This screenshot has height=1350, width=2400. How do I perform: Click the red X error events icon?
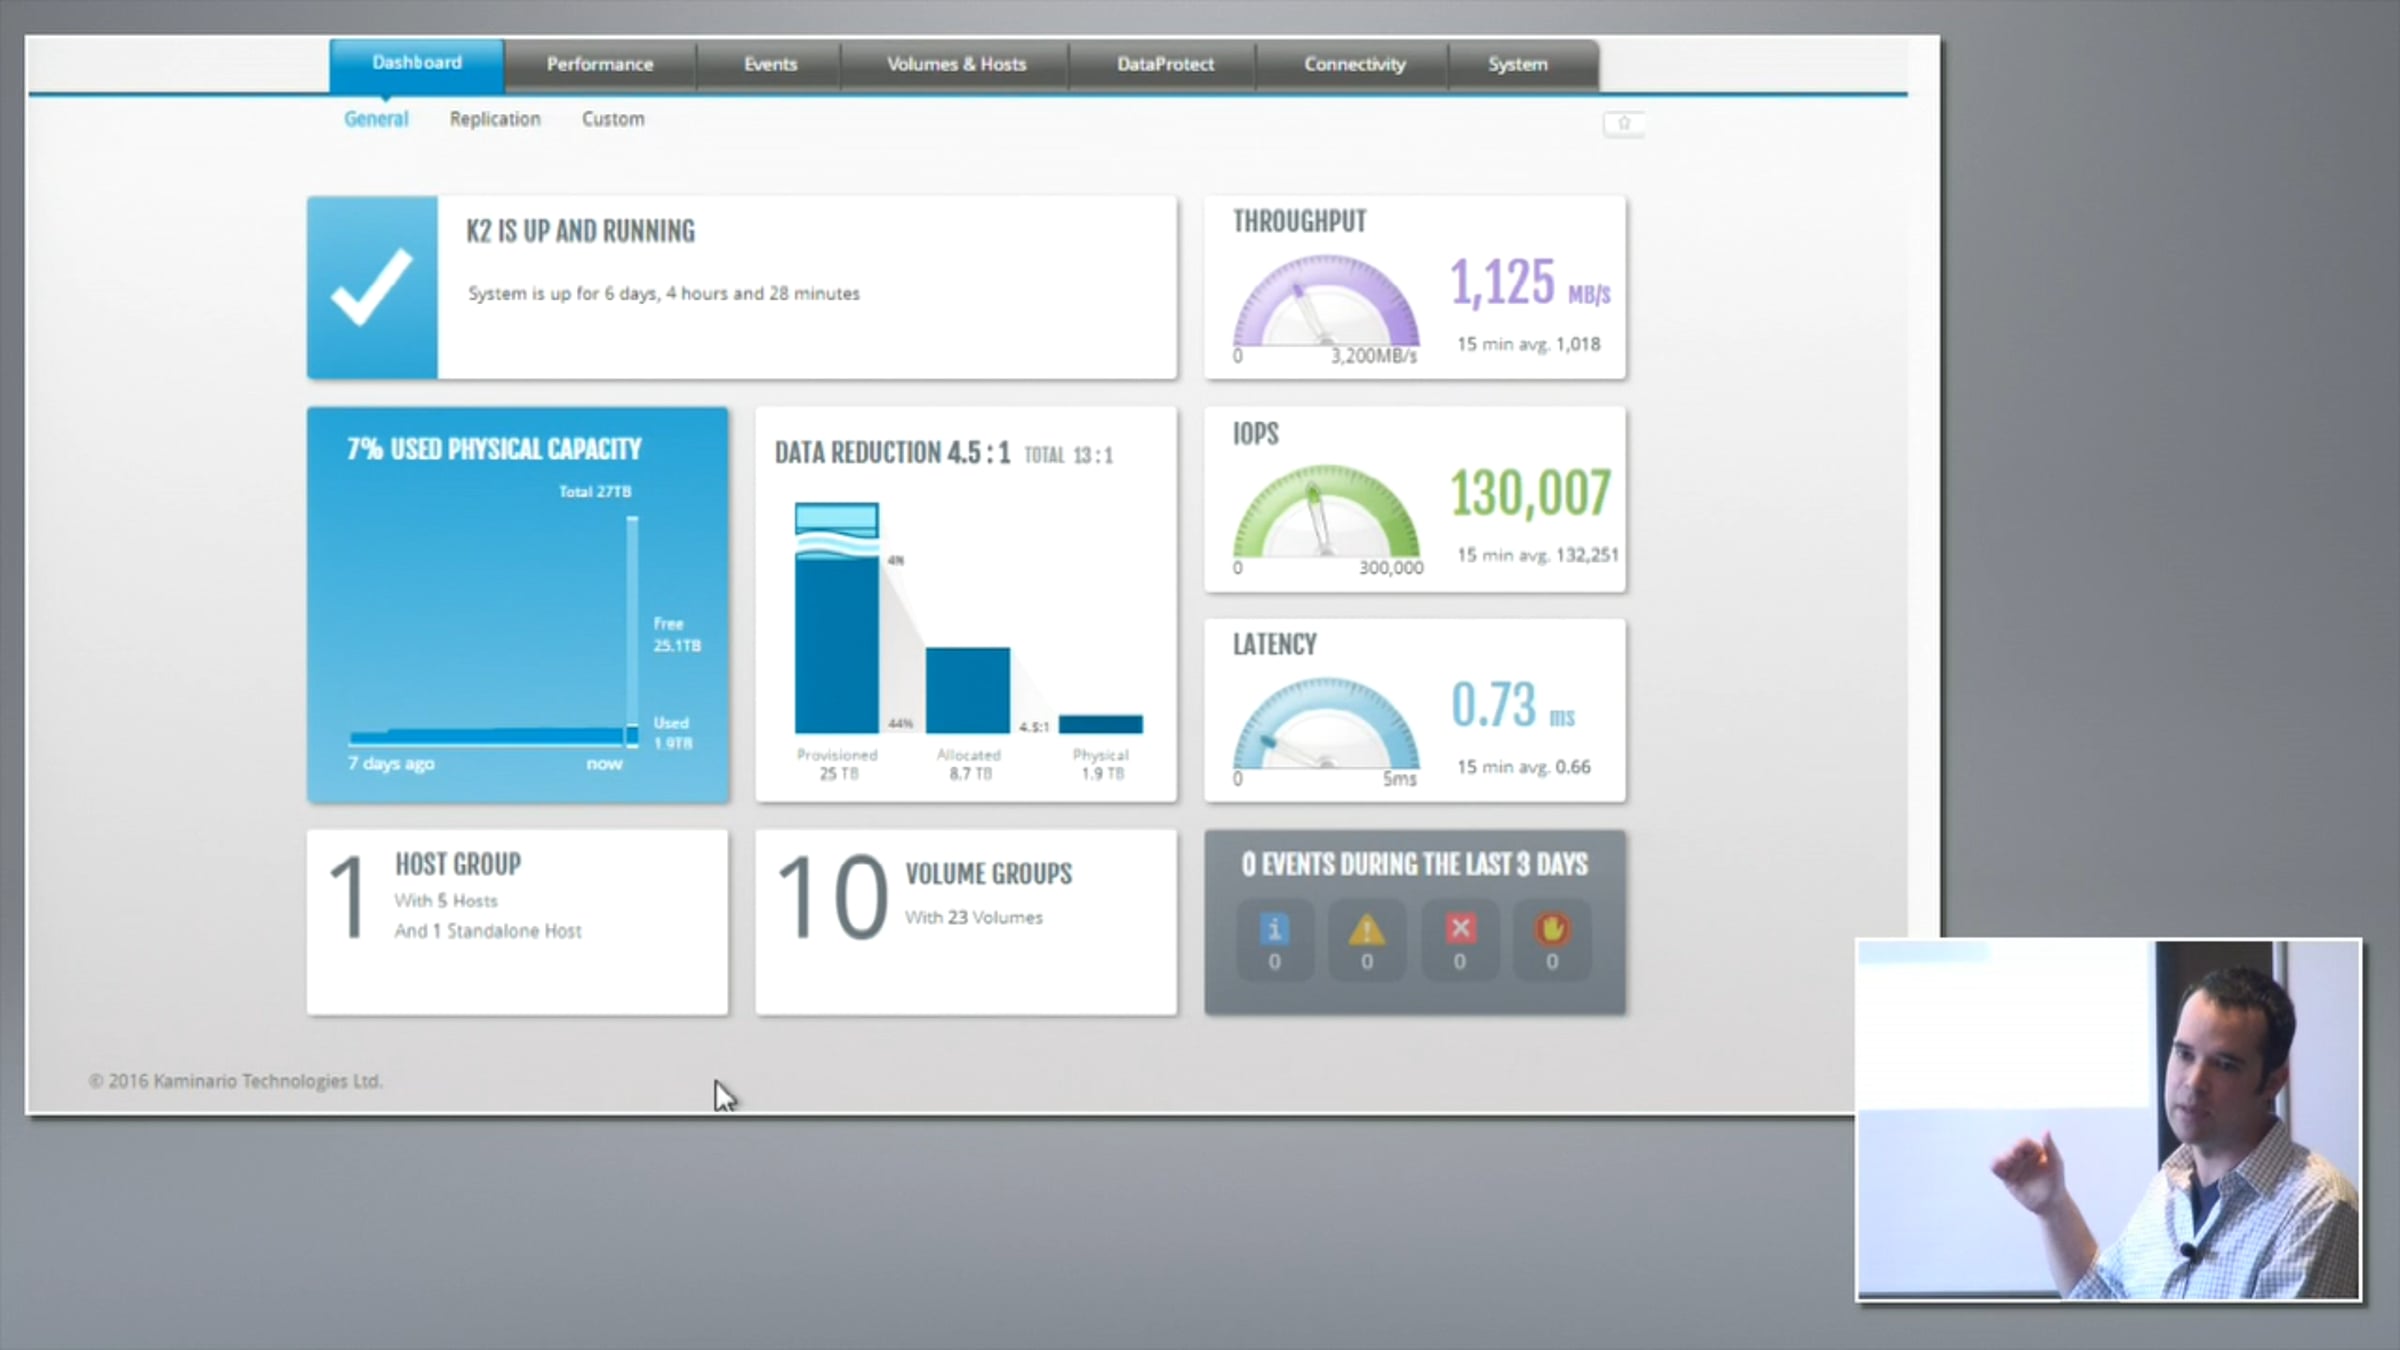[1460, 928]
